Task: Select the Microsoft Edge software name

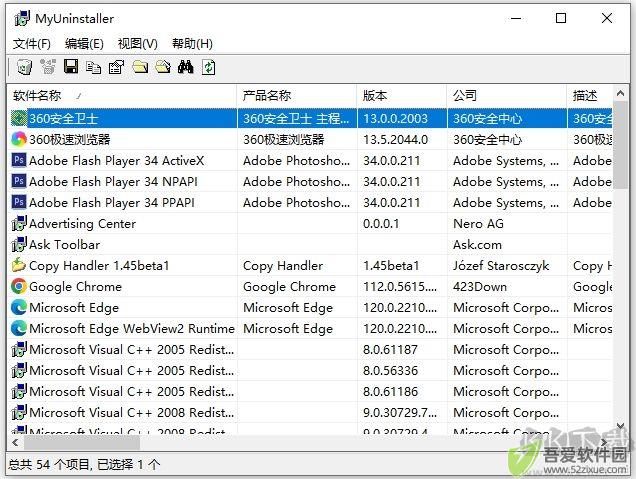Action: tap(74, 308)
